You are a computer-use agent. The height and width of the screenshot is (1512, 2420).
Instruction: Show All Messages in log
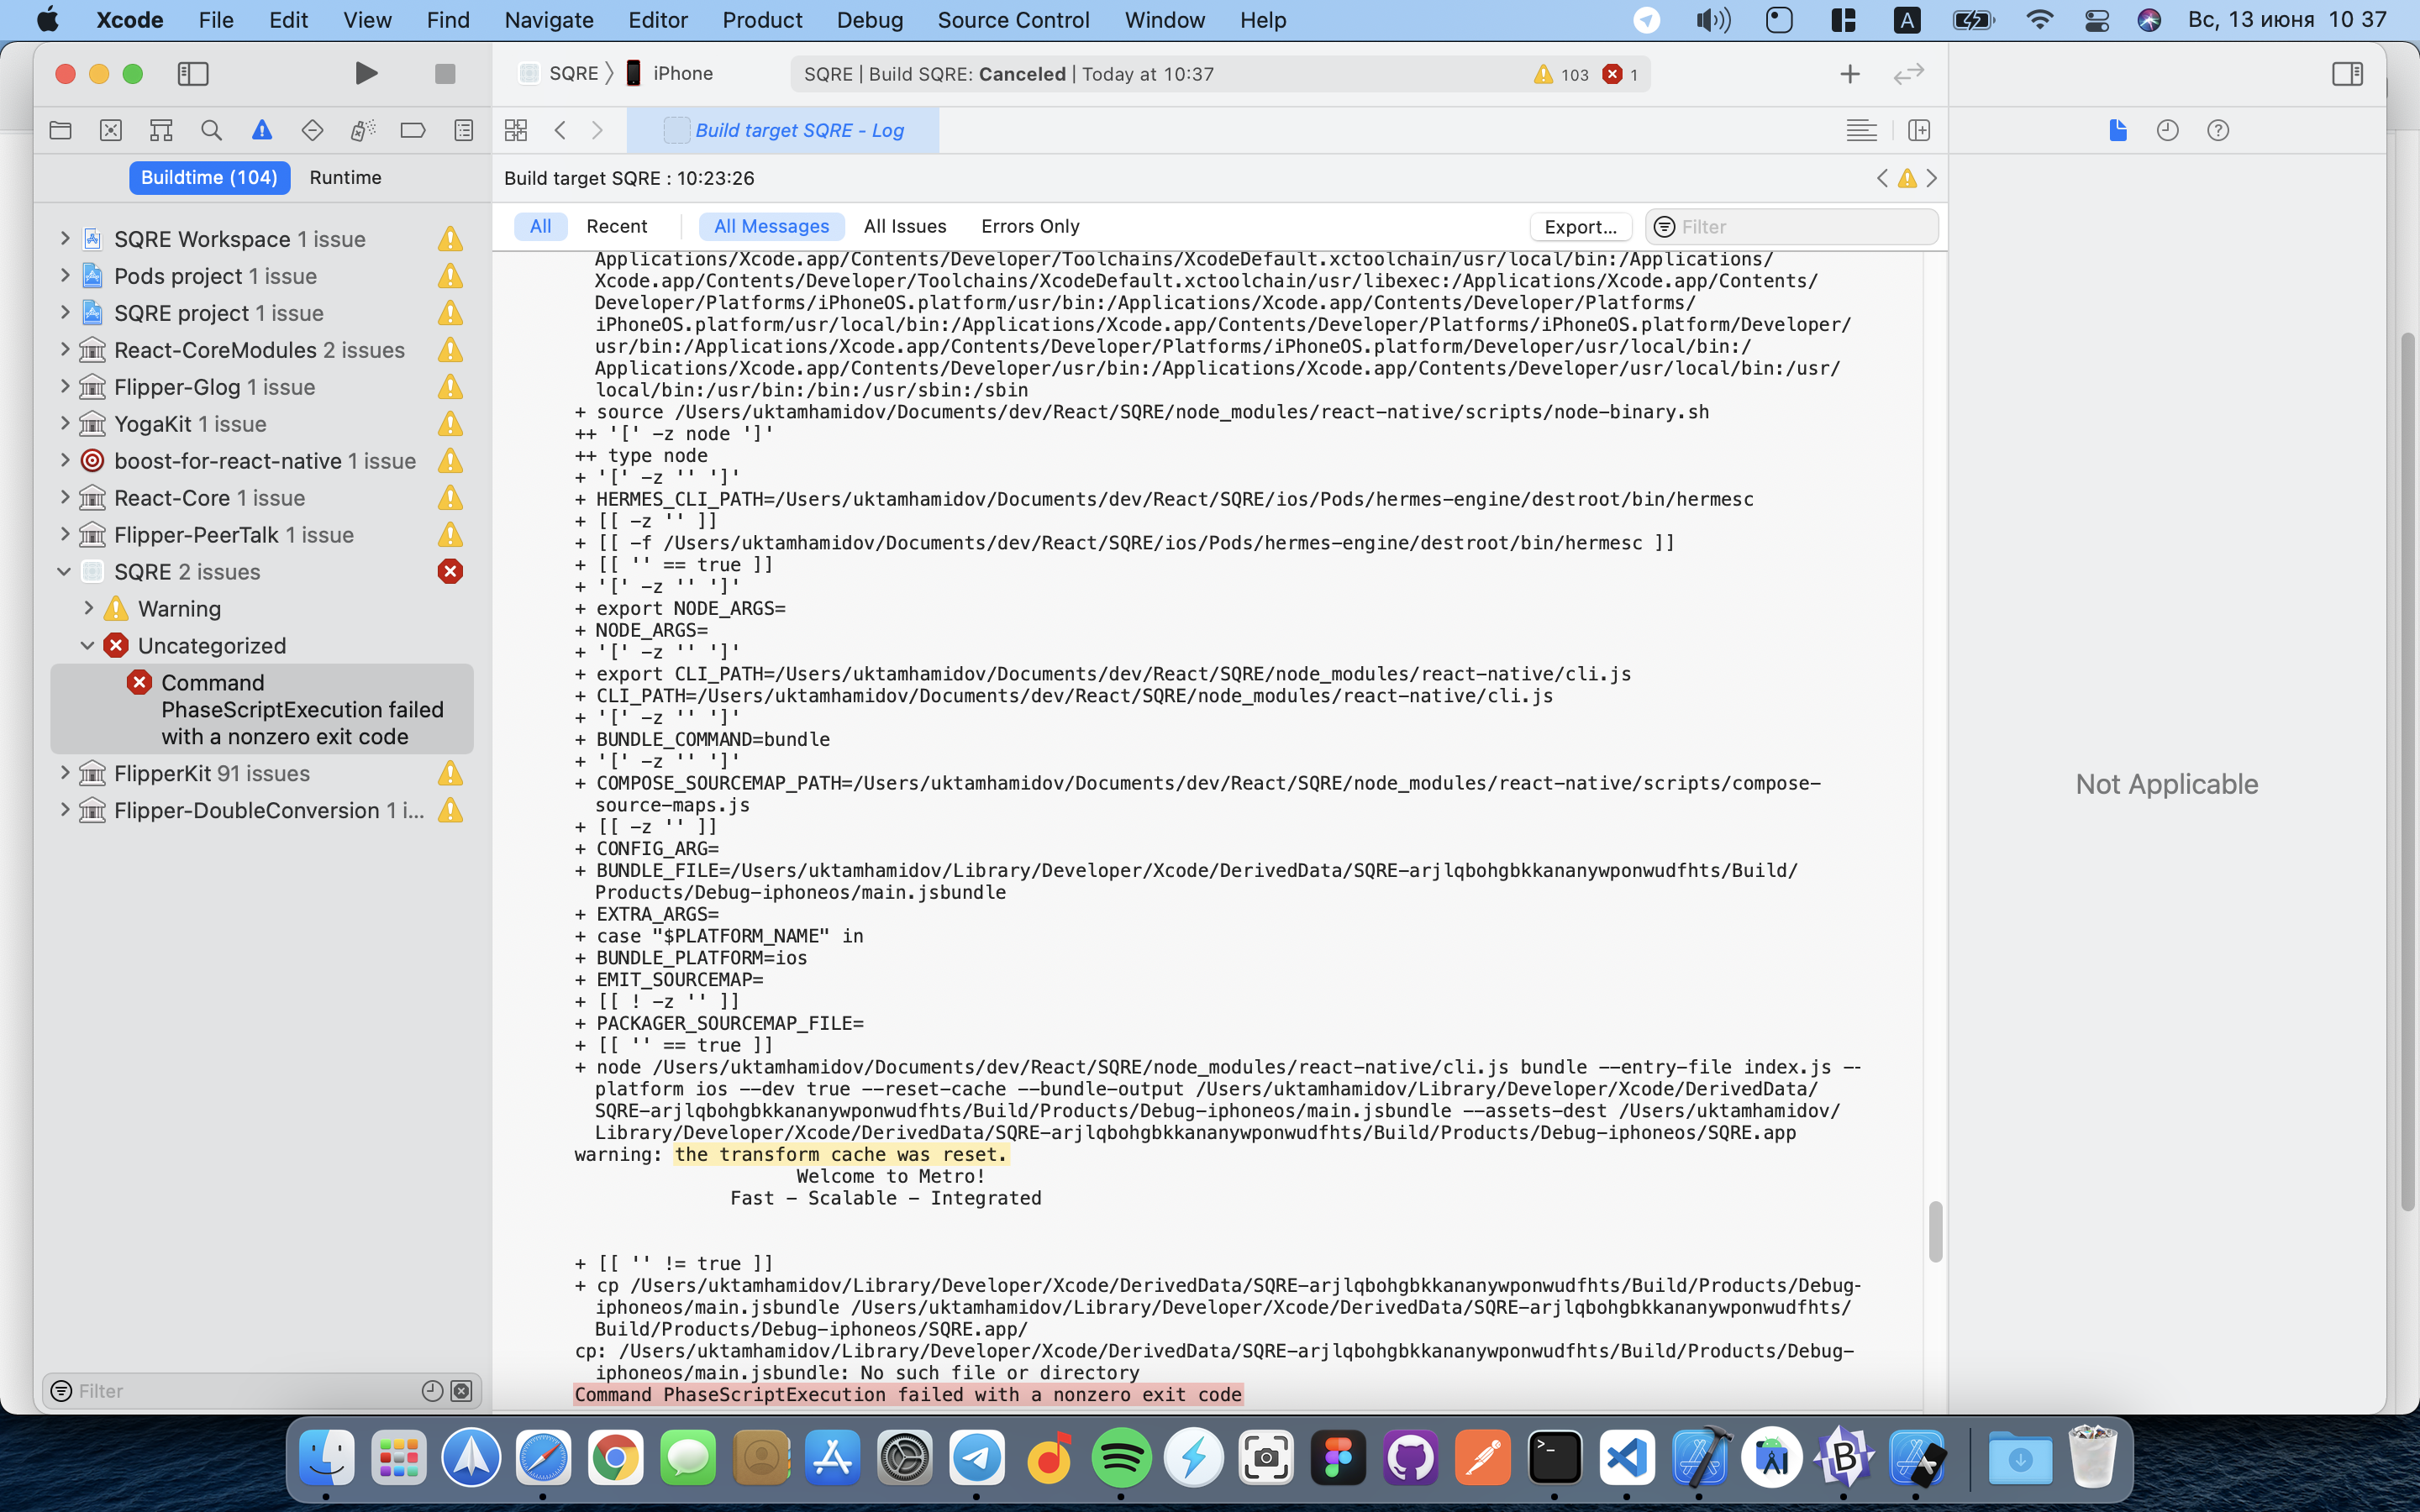tap(771, 226)
